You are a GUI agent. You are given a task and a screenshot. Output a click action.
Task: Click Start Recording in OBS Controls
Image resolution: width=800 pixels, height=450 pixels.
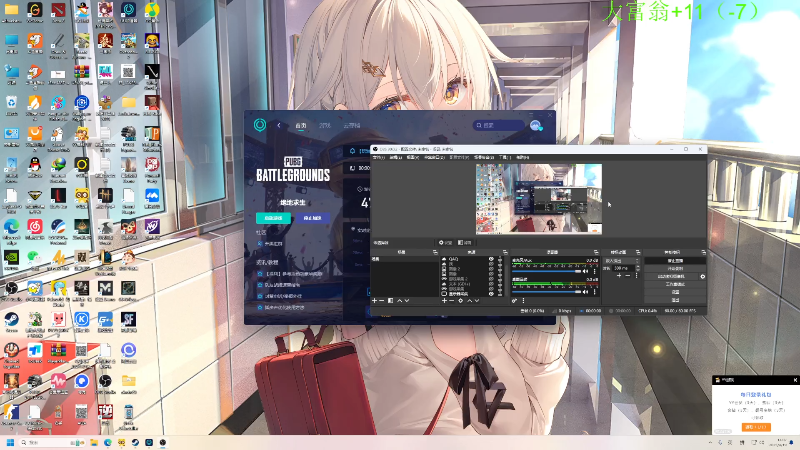tap(676, 268)
